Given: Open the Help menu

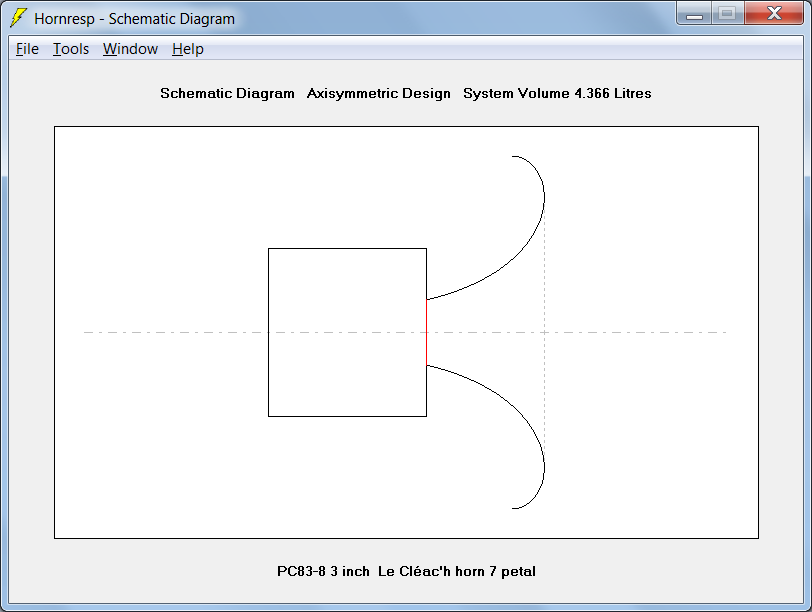Looking at the screenshot, I should pos(188,49).
